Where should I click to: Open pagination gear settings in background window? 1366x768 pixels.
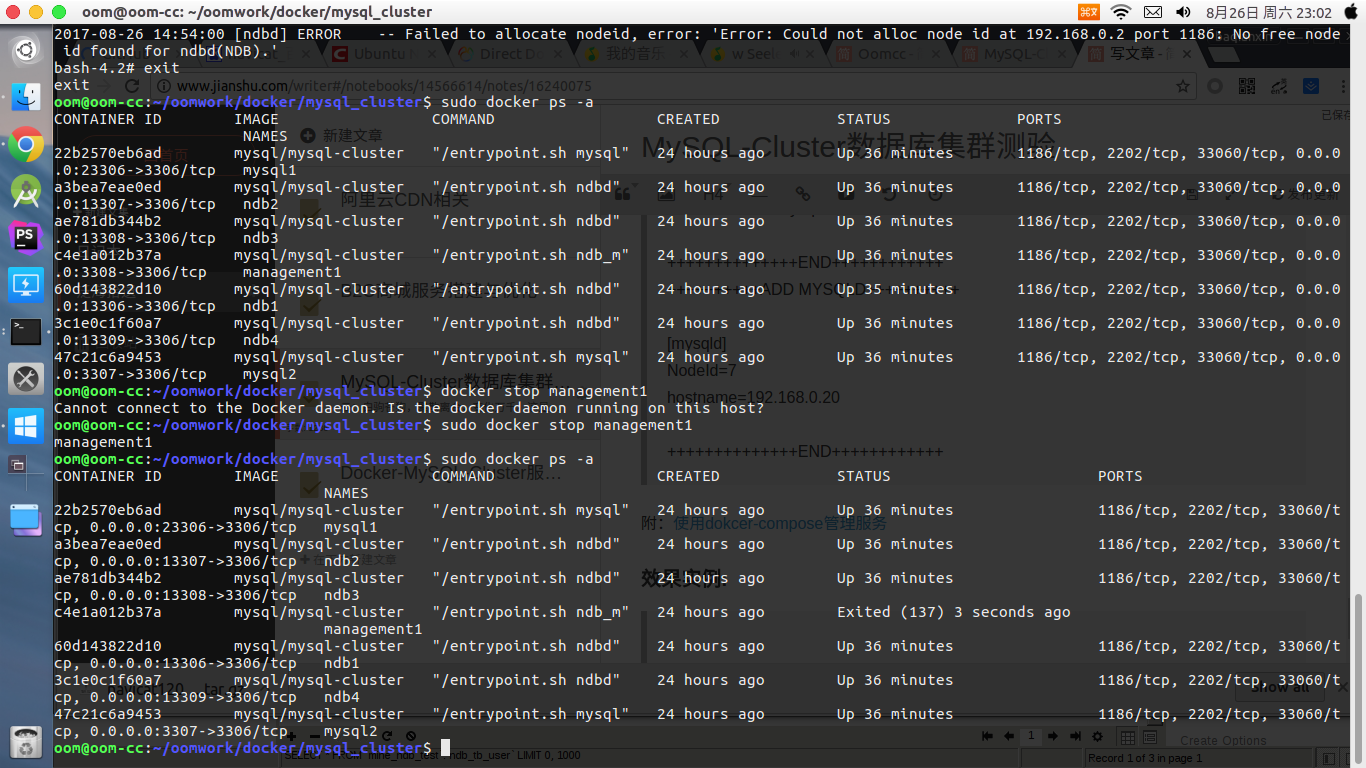point(1098,737)
